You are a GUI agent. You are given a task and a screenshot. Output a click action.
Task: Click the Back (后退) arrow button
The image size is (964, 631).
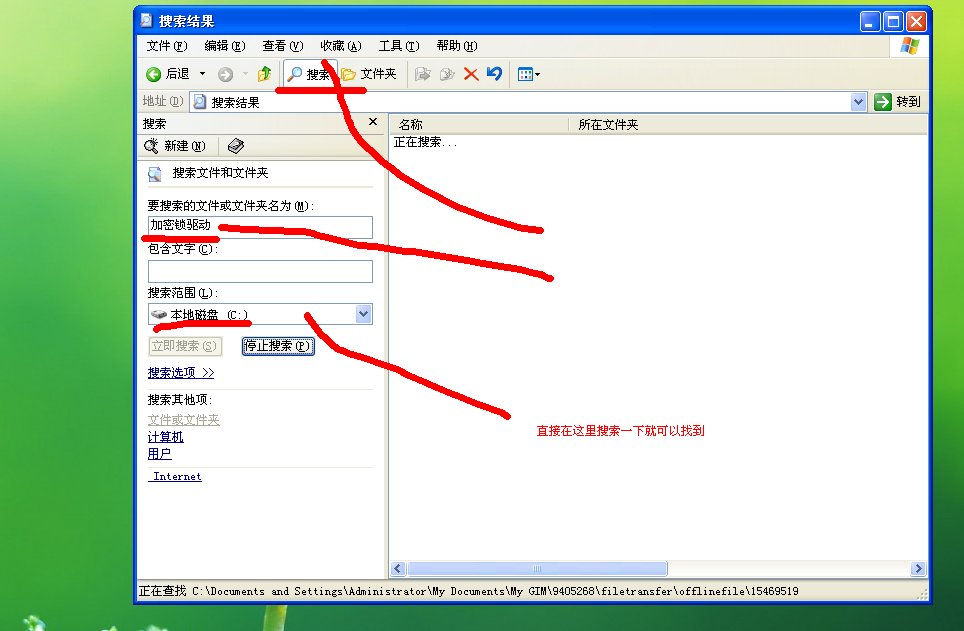tap(168, 74)
